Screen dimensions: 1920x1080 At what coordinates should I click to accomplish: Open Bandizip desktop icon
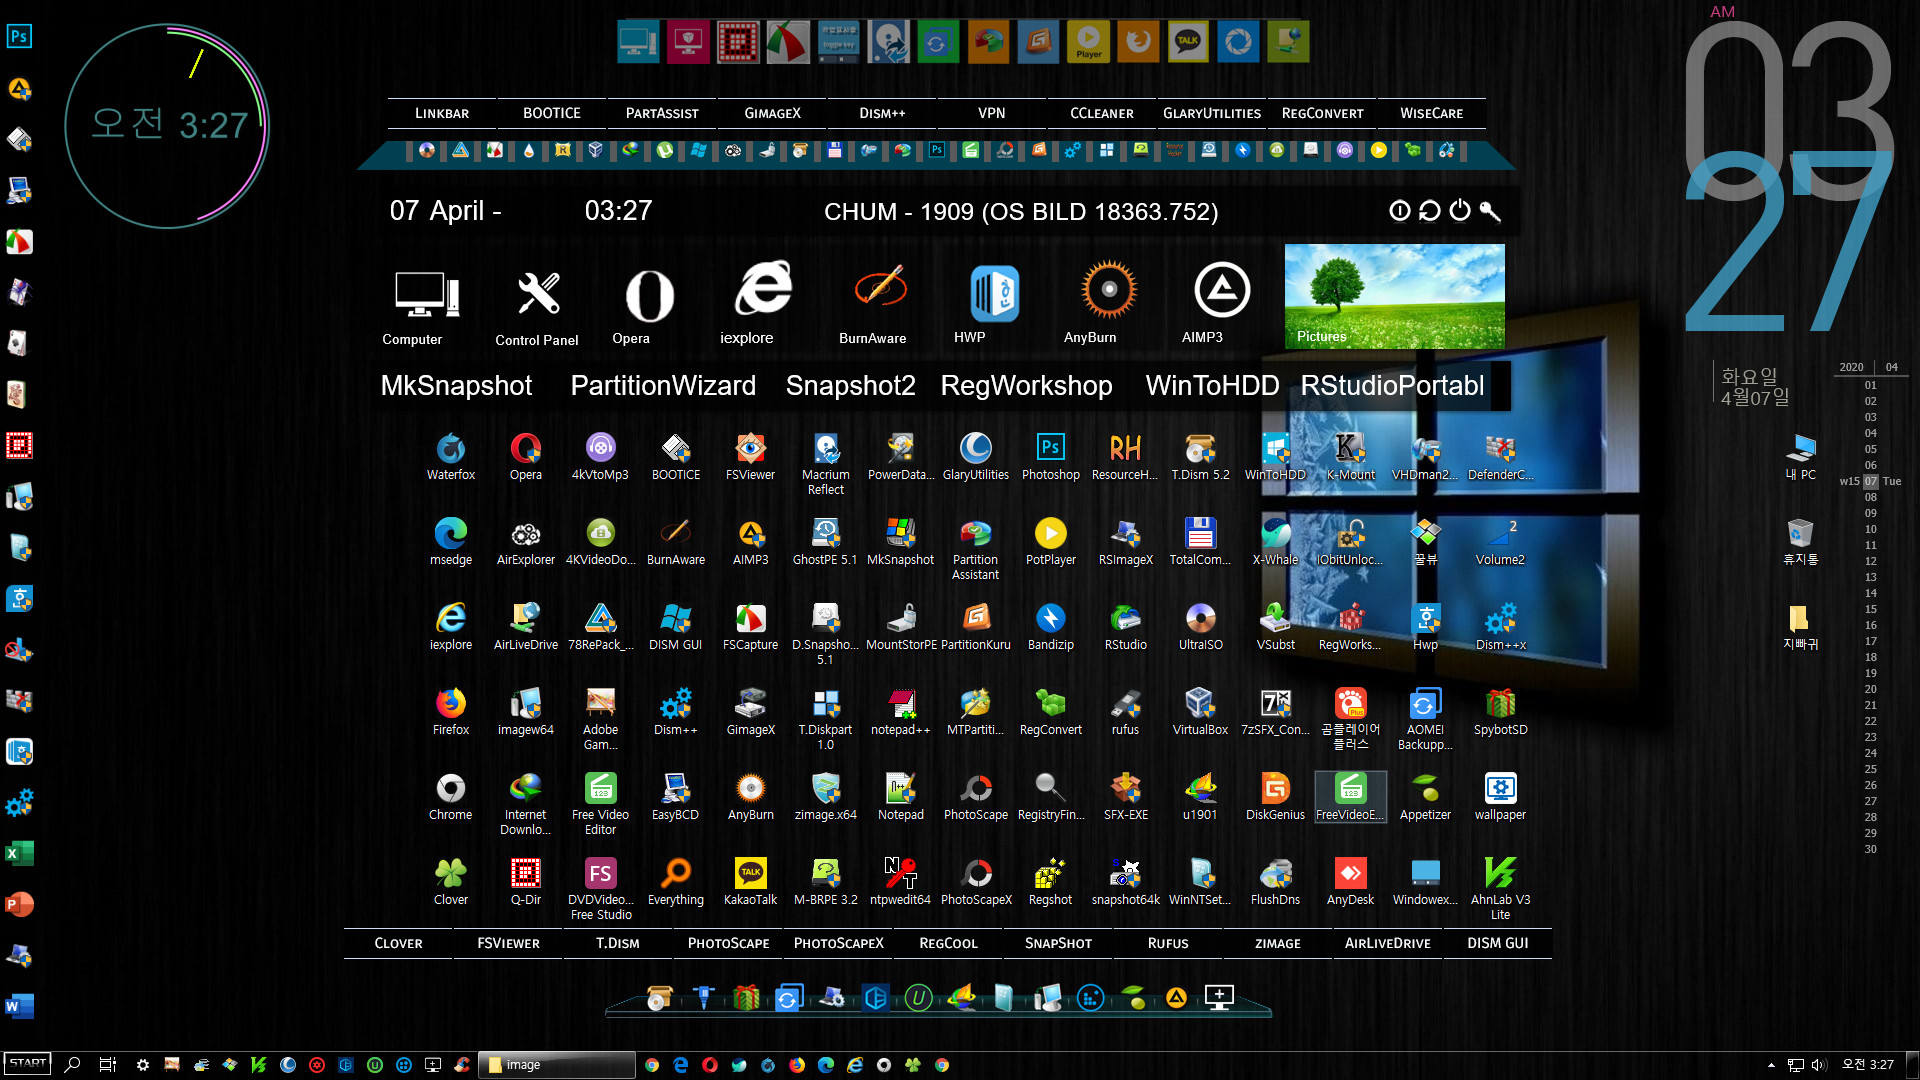click(1051, 627)
